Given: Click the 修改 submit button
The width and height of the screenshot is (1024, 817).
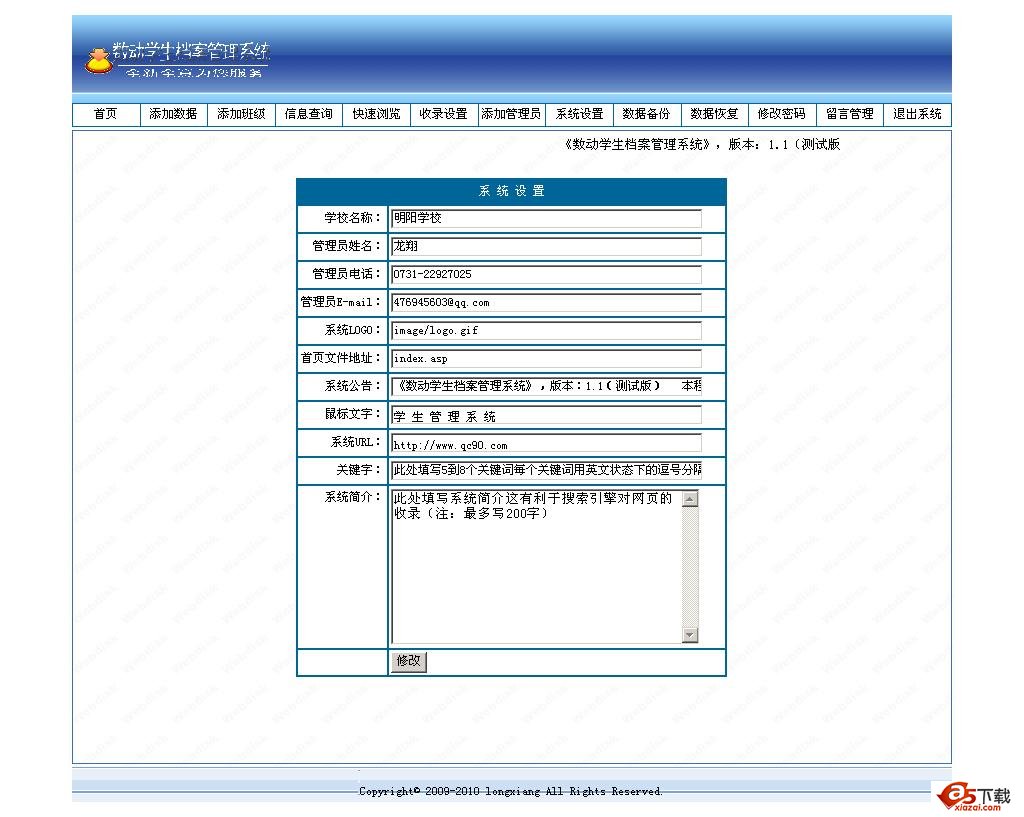Looking at the screenshot, I should (x=408, y=661).
